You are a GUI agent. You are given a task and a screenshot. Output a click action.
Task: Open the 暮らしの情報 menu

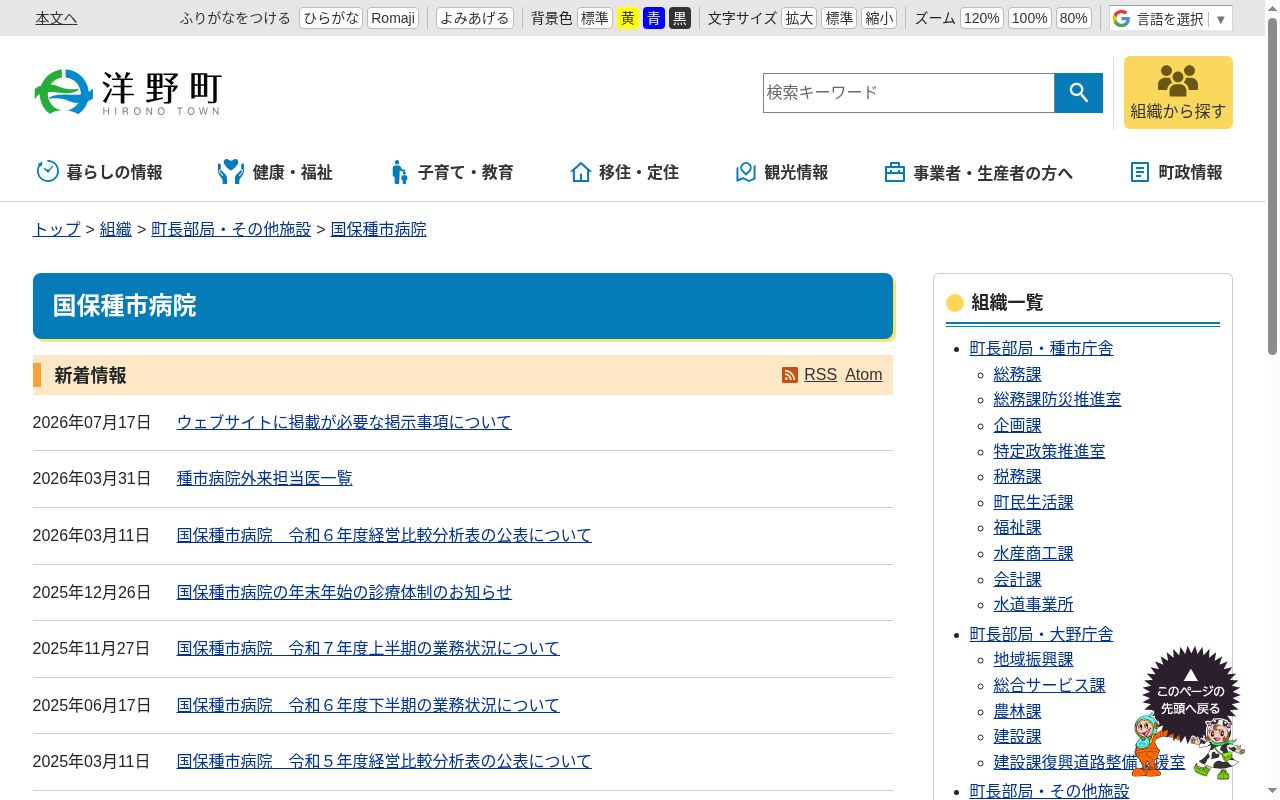point(99,172)
